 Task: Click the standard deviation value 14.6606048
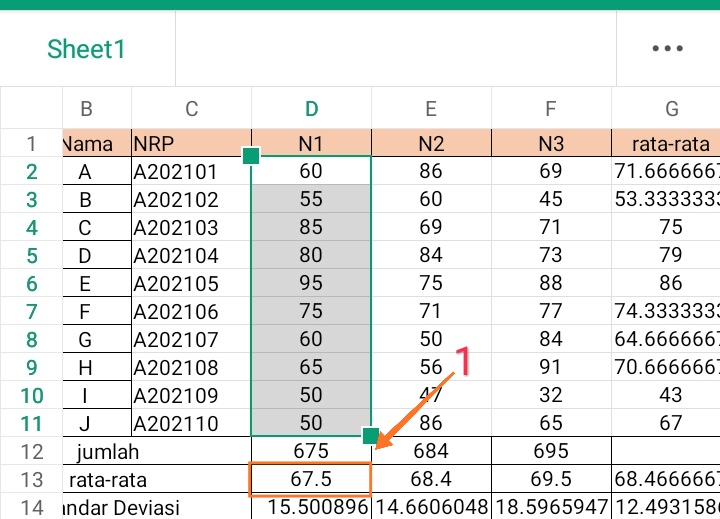431,507
